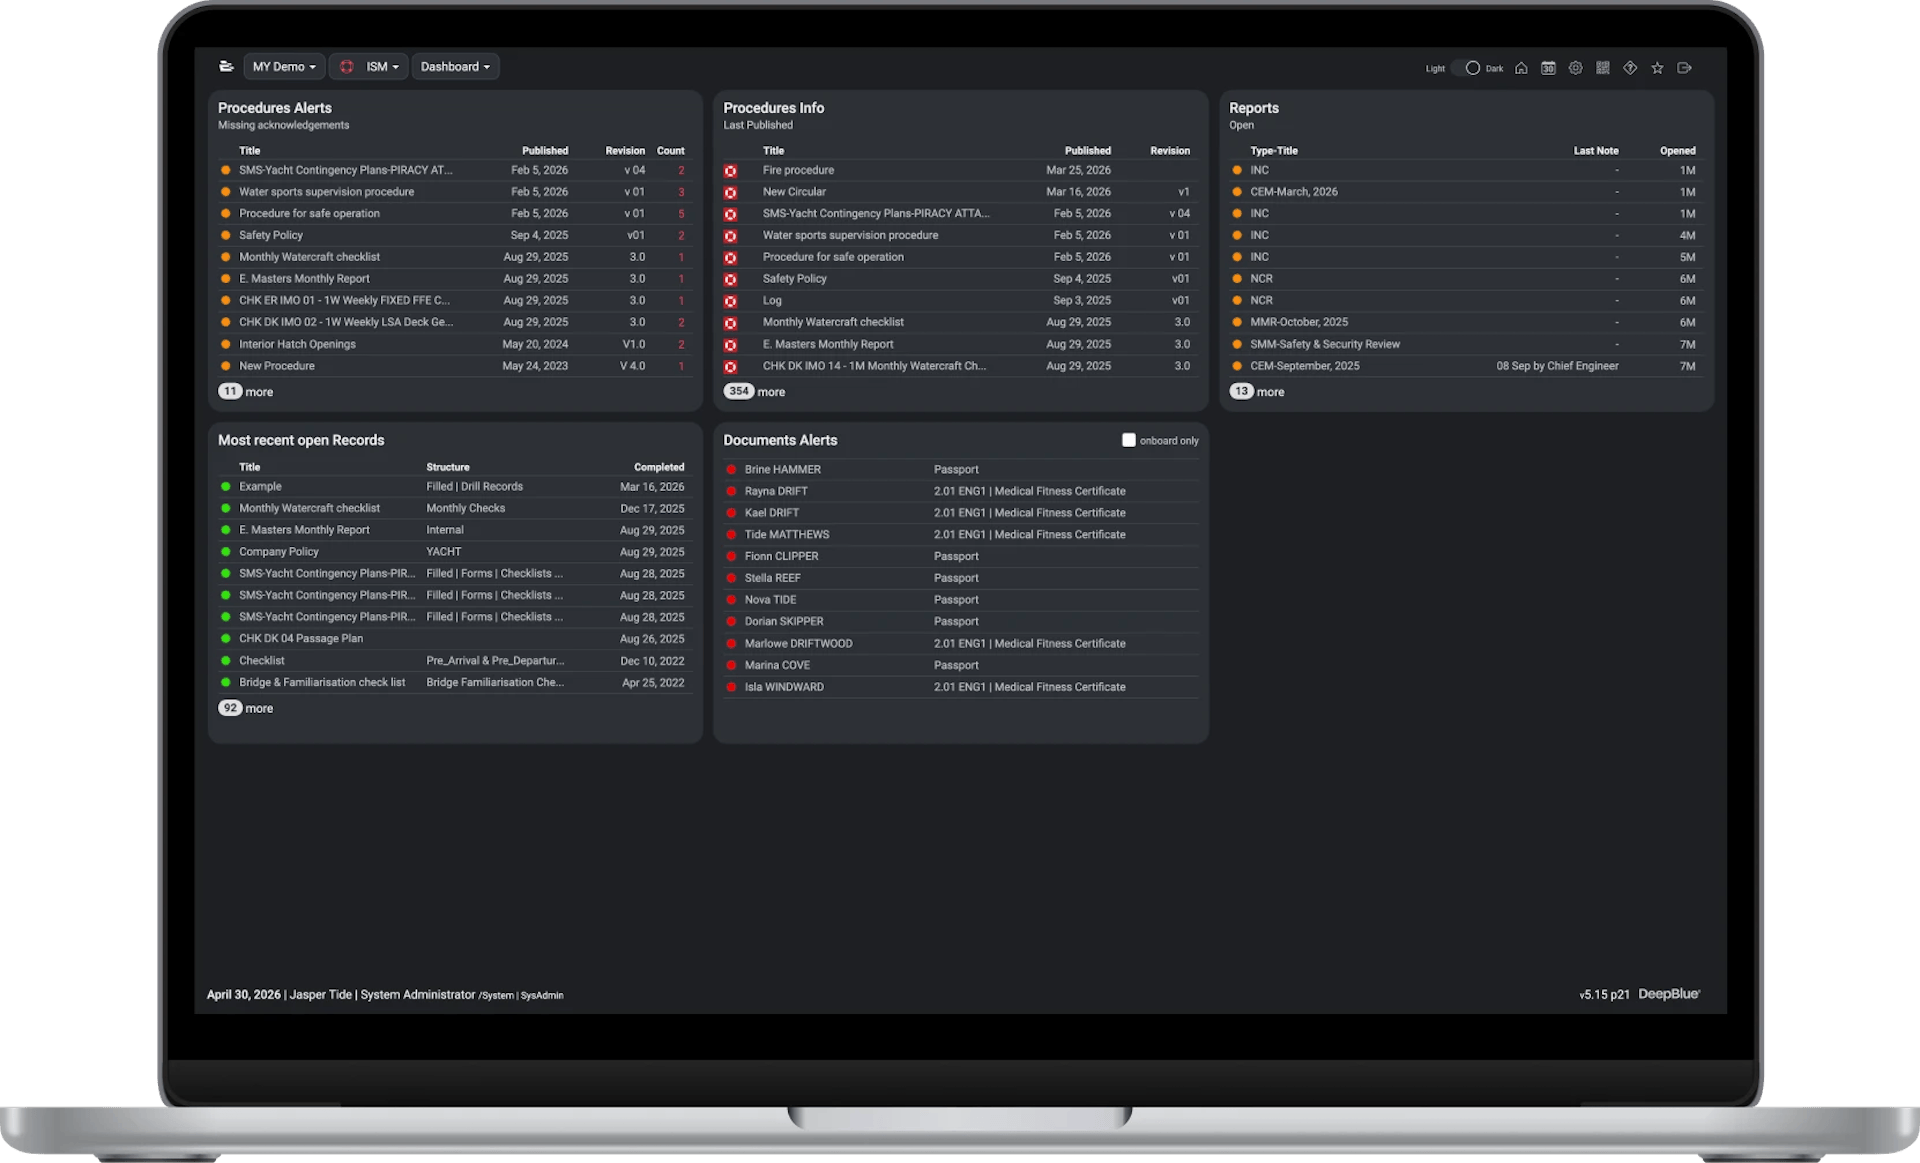Open the calendar icon showing 30
The image size is (1920, 1163).
[x=1548, y=68]
